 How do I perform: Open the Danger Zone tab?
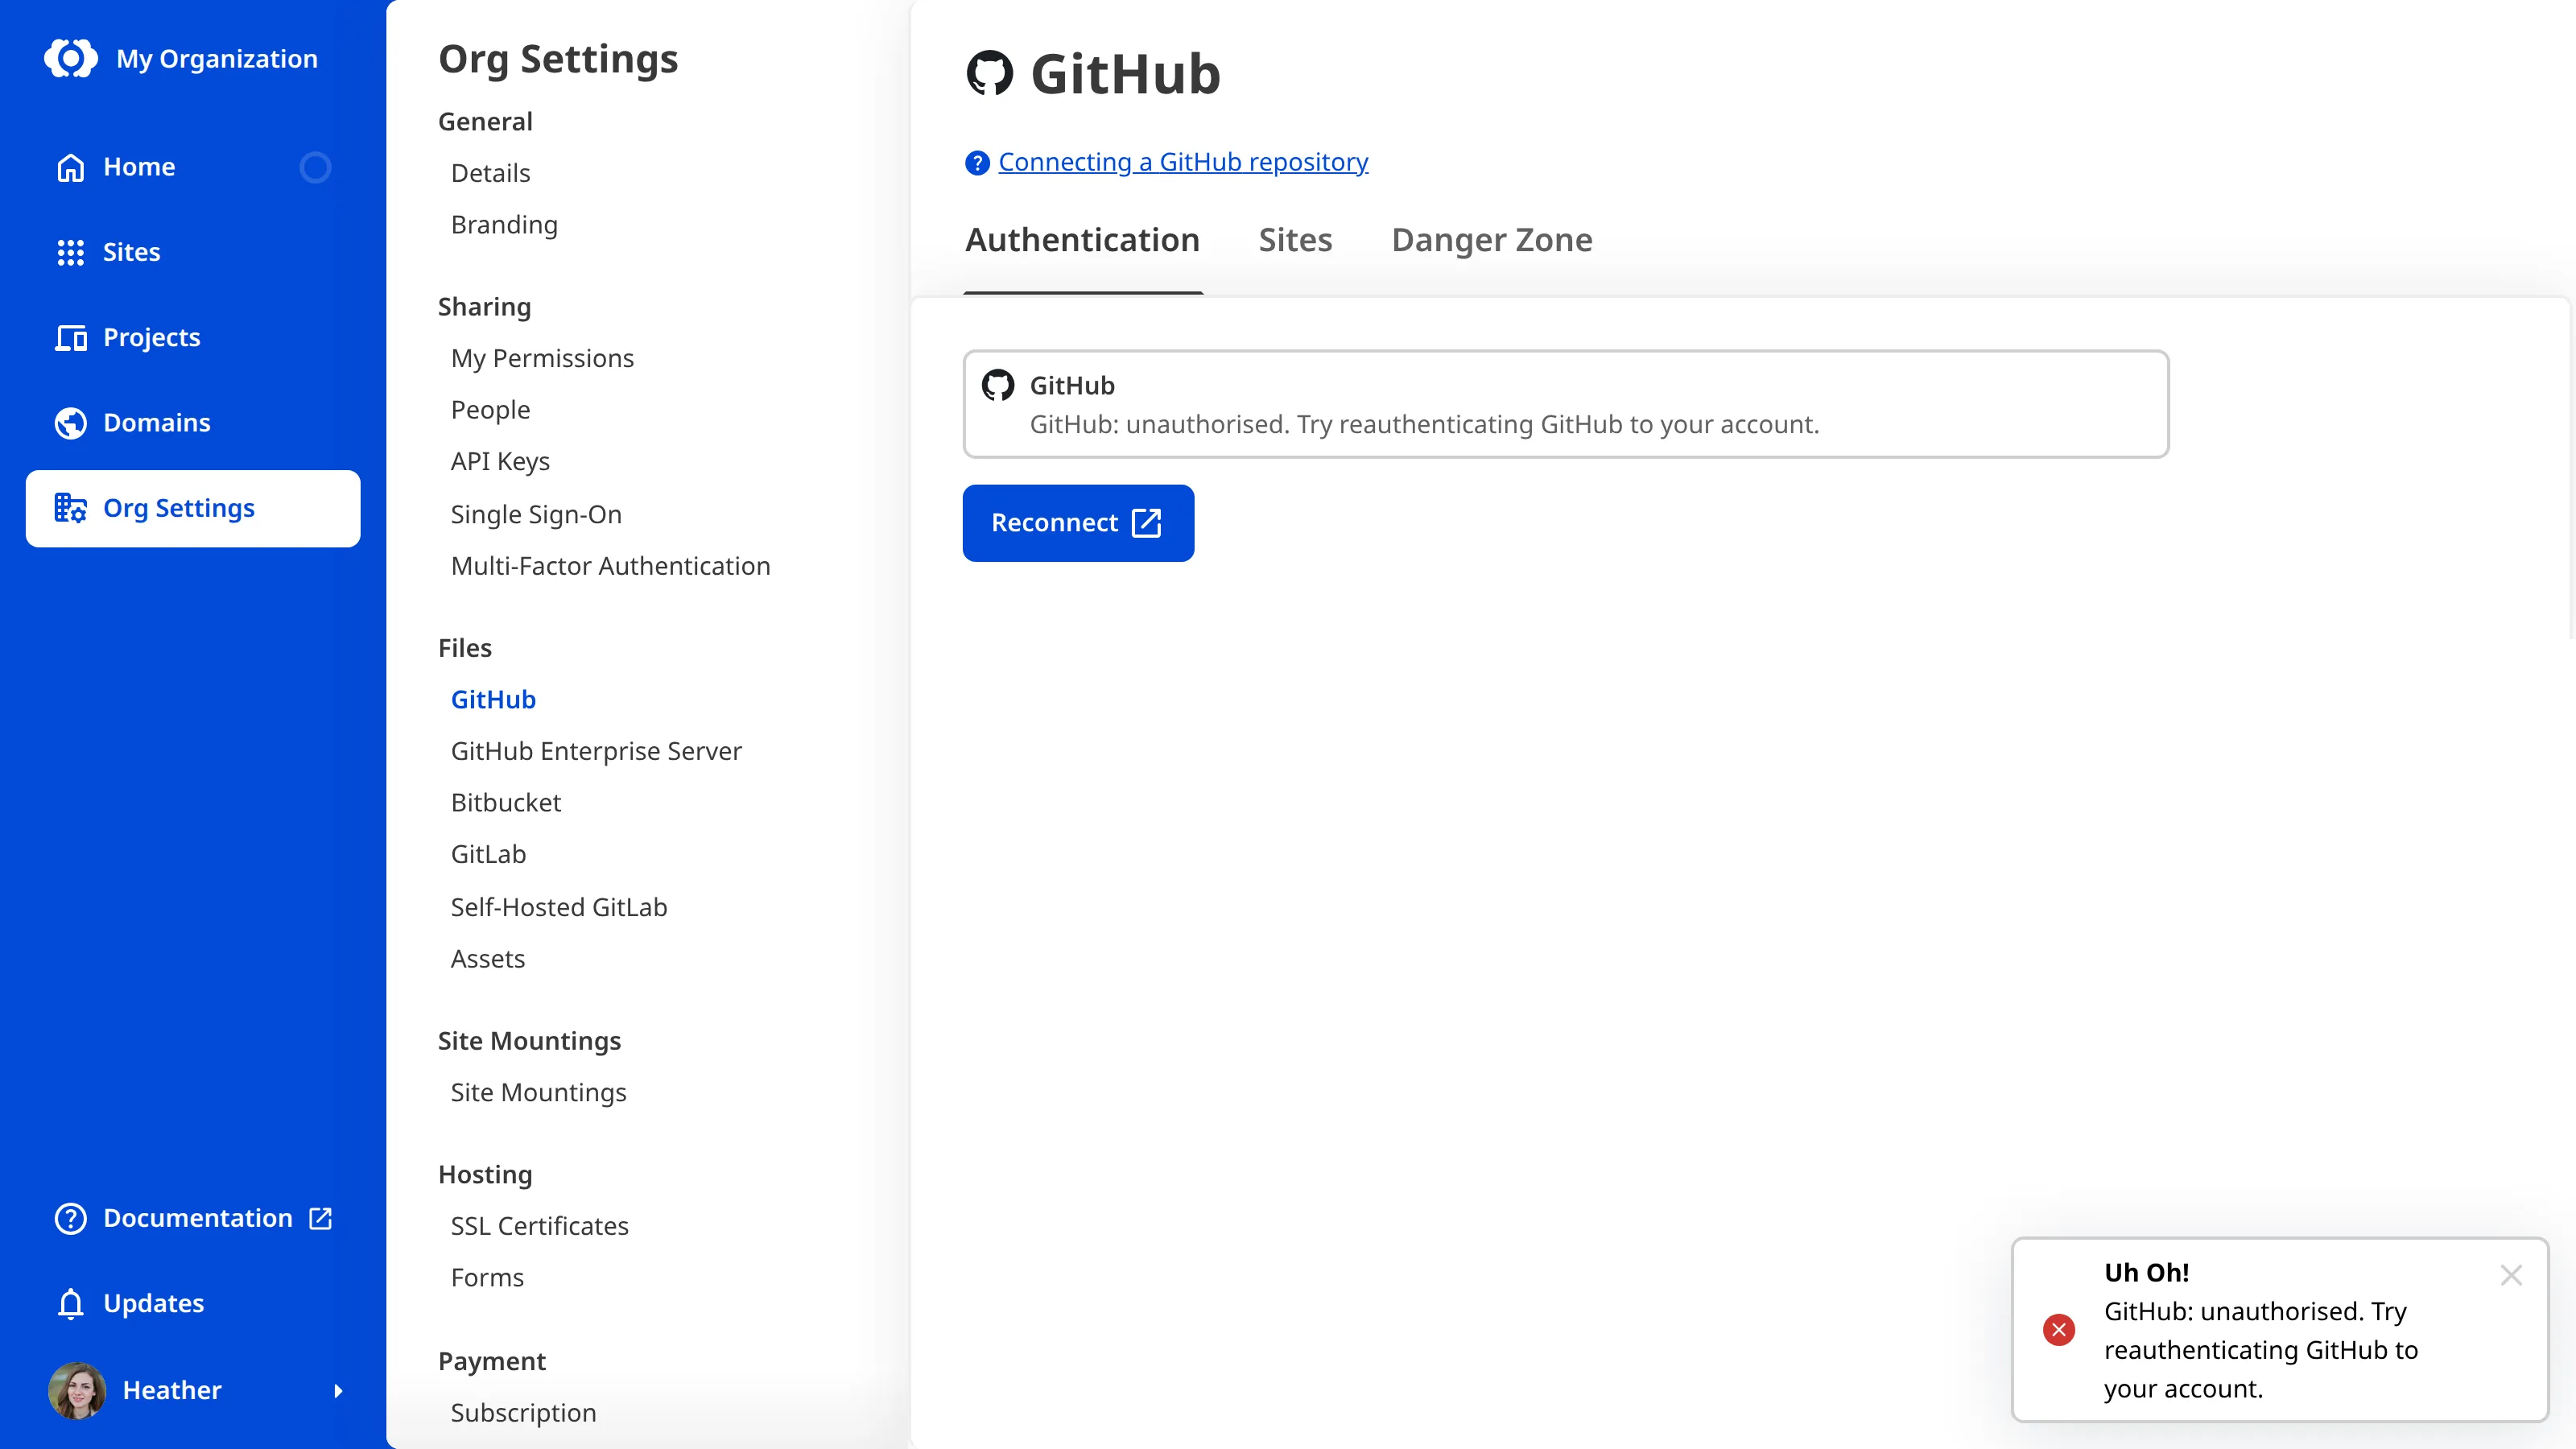tap(1492, 240)
